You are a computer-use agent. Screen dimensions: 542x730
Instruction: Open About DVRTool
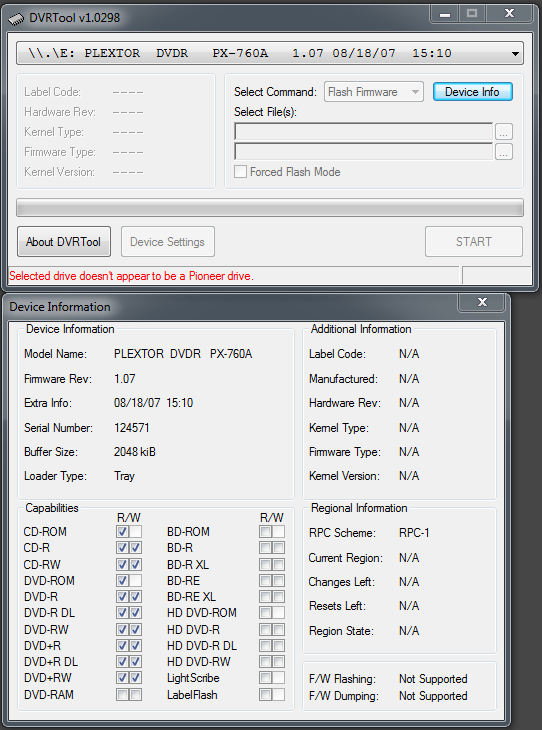pyautogui.click(x=64, y=242)
